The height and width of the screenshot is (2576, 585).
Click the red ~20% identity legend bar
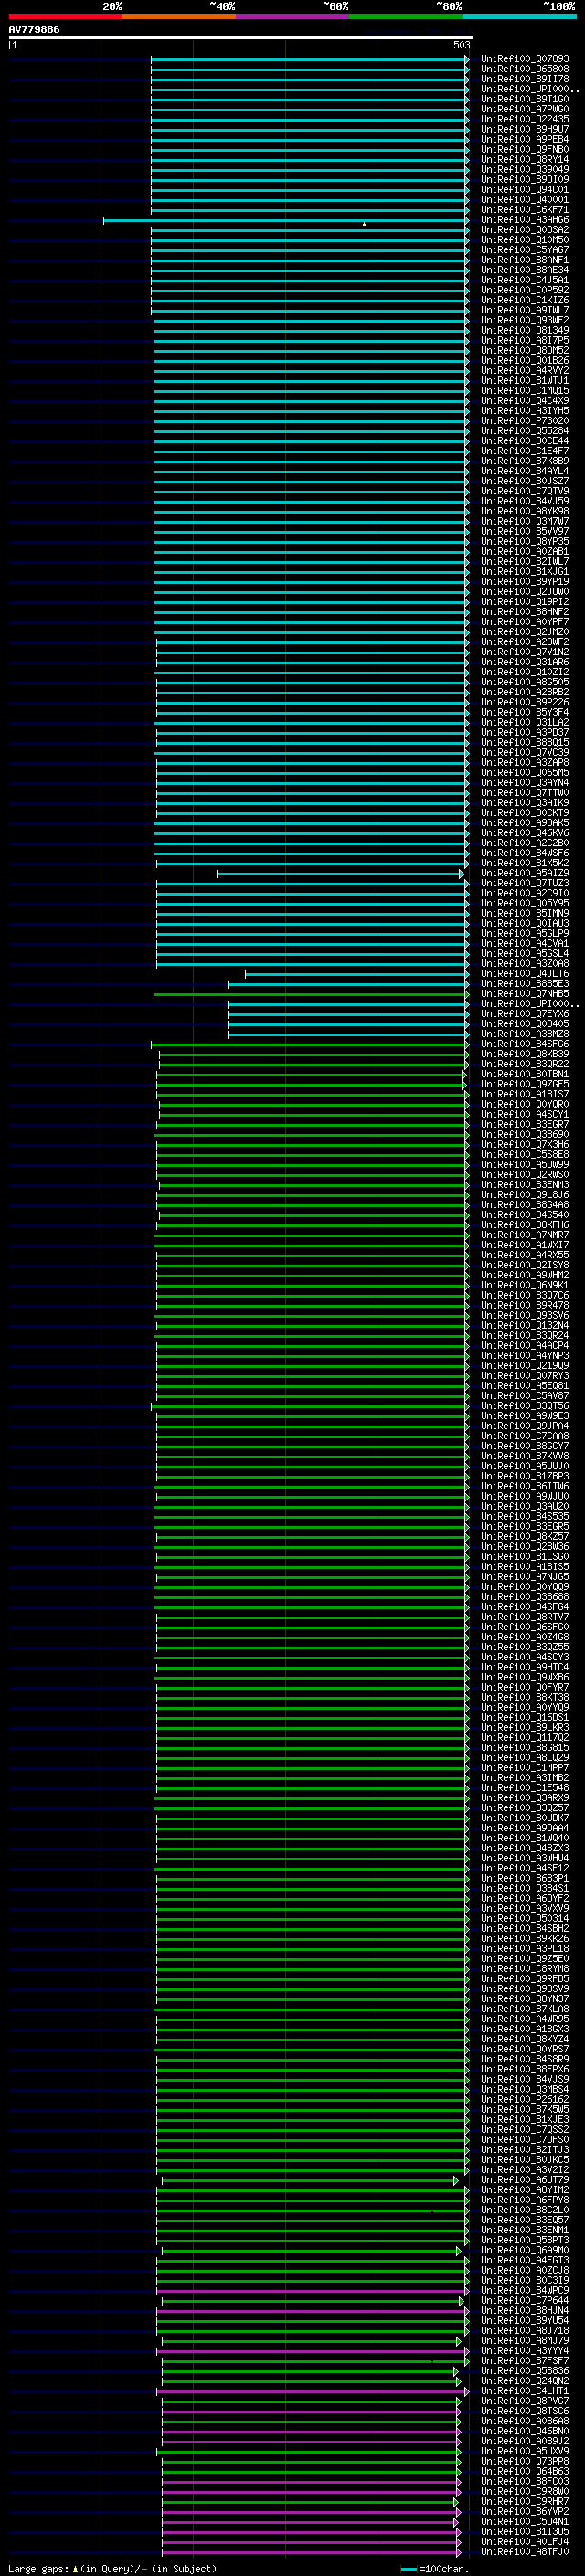click(65, 16)
